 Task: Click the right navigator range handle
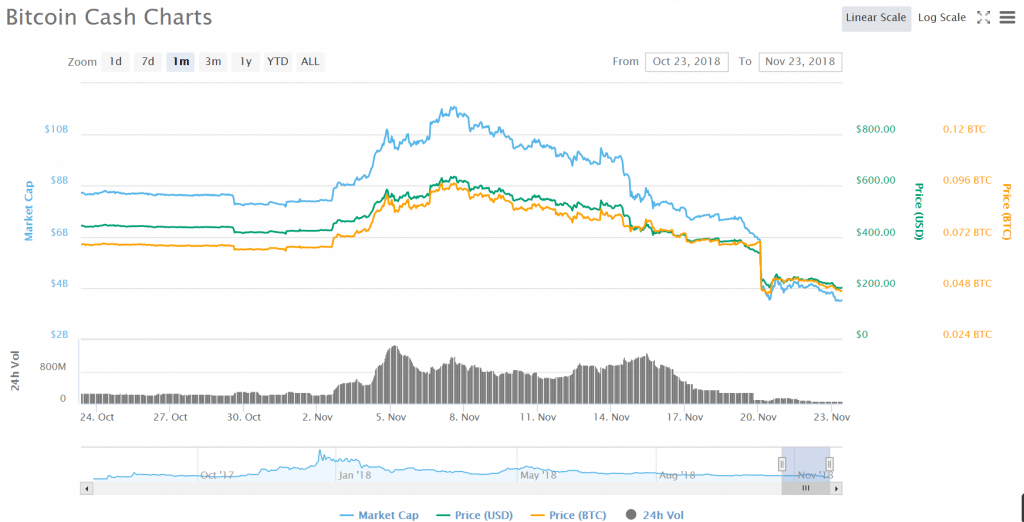829,463
